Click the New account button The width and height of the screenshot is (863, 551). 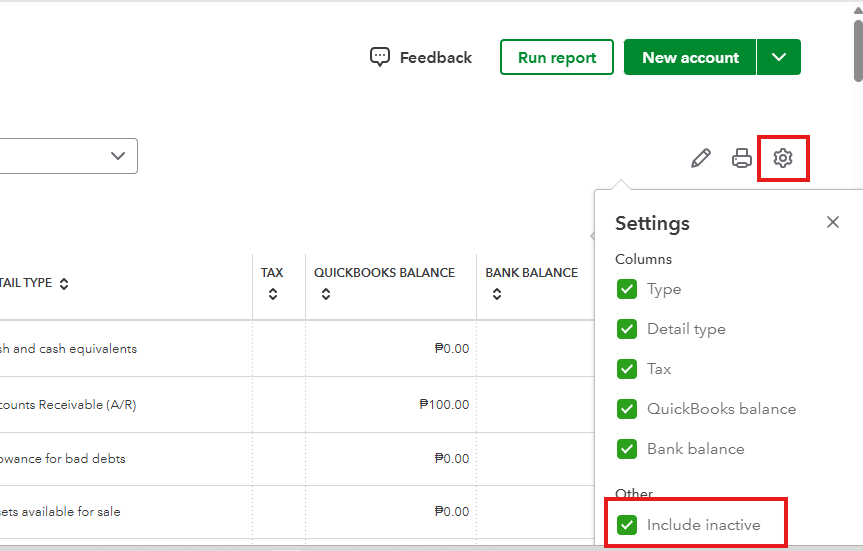[690, 57]
